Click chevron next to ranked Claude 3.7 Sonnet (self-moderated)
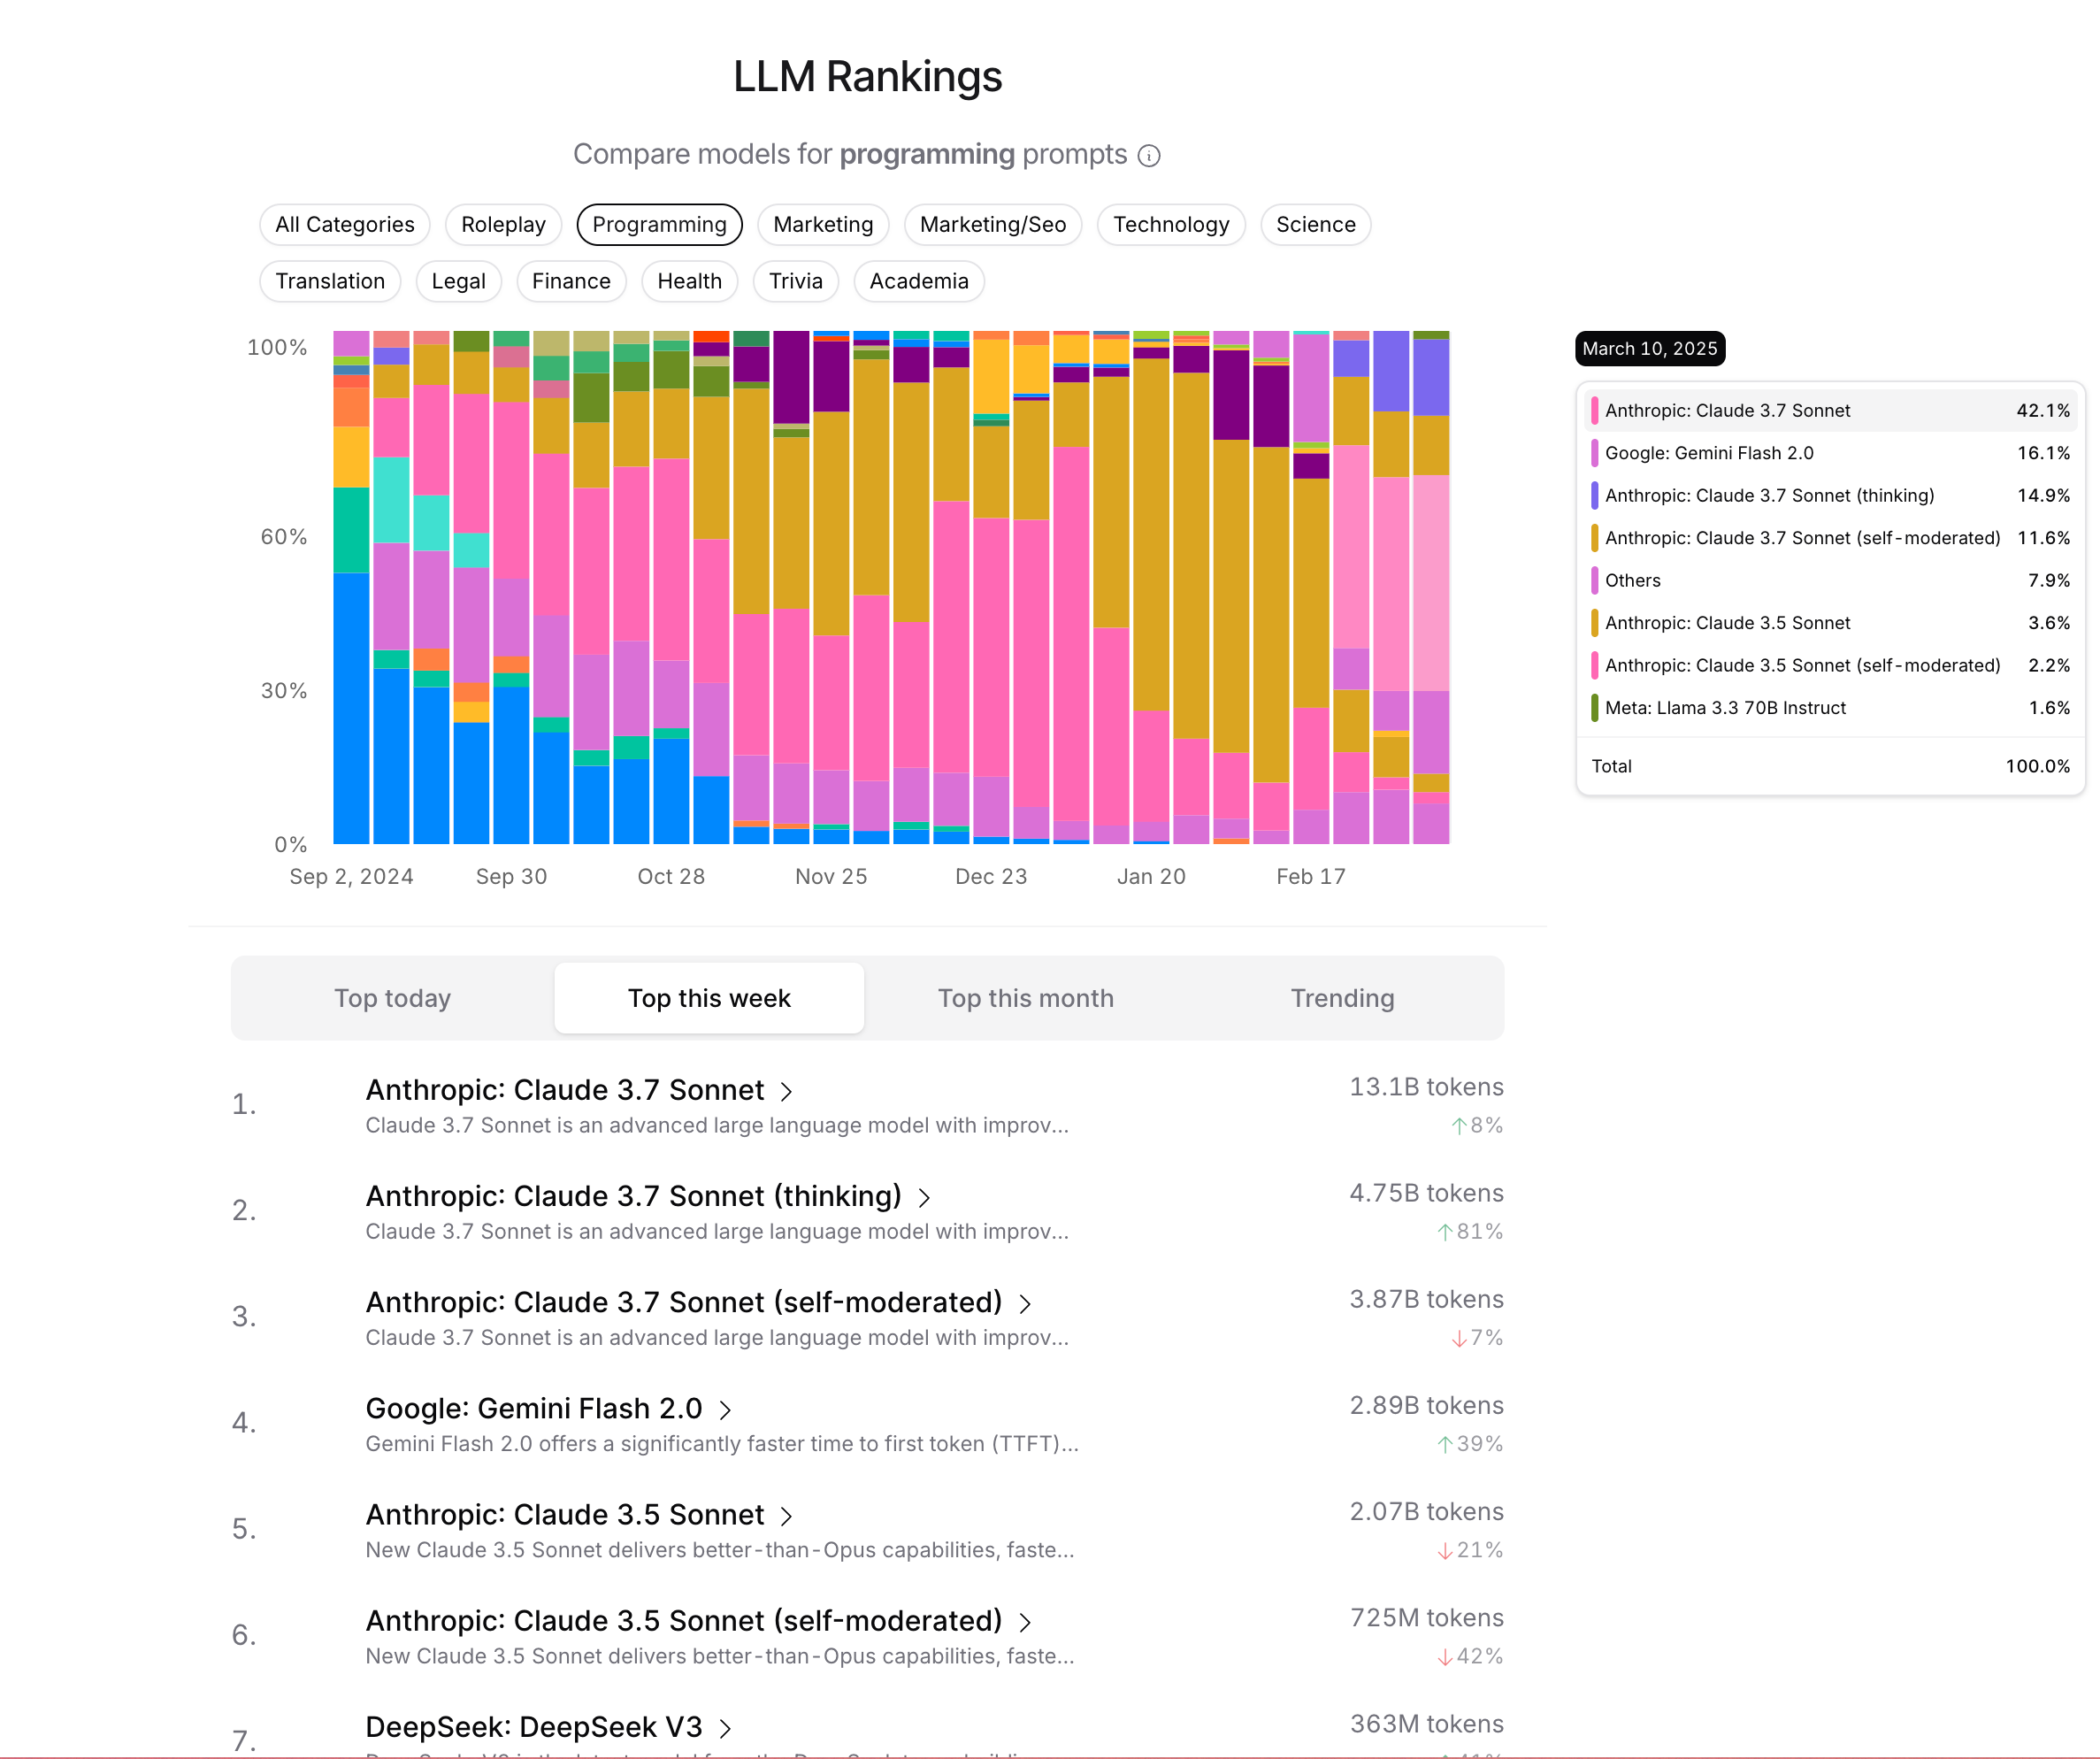The image size is (2100, 1759). (1025, 1303)
